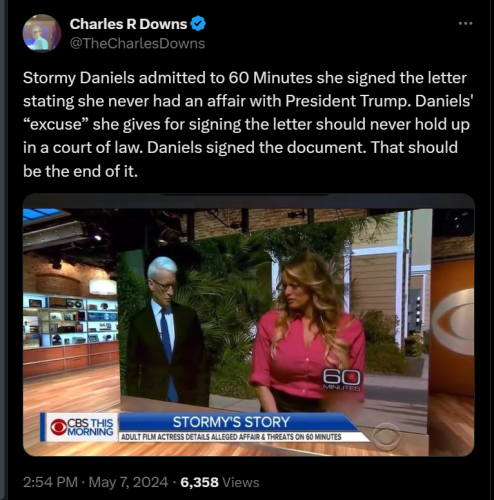Open the @TheCharlesDowns handle link
494x500 pixels.
pyautogui.click(x=137, y=44)
